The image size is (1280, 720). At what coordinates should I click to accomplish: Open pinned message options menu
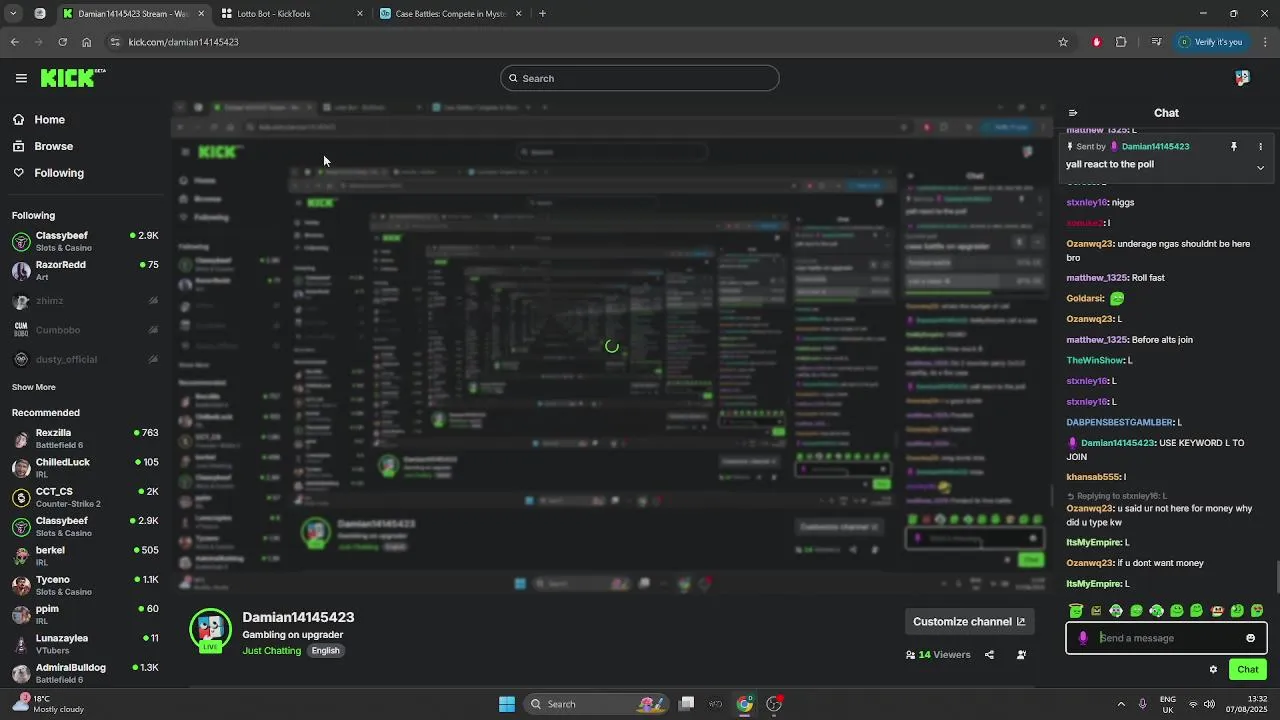point(1260,146)
